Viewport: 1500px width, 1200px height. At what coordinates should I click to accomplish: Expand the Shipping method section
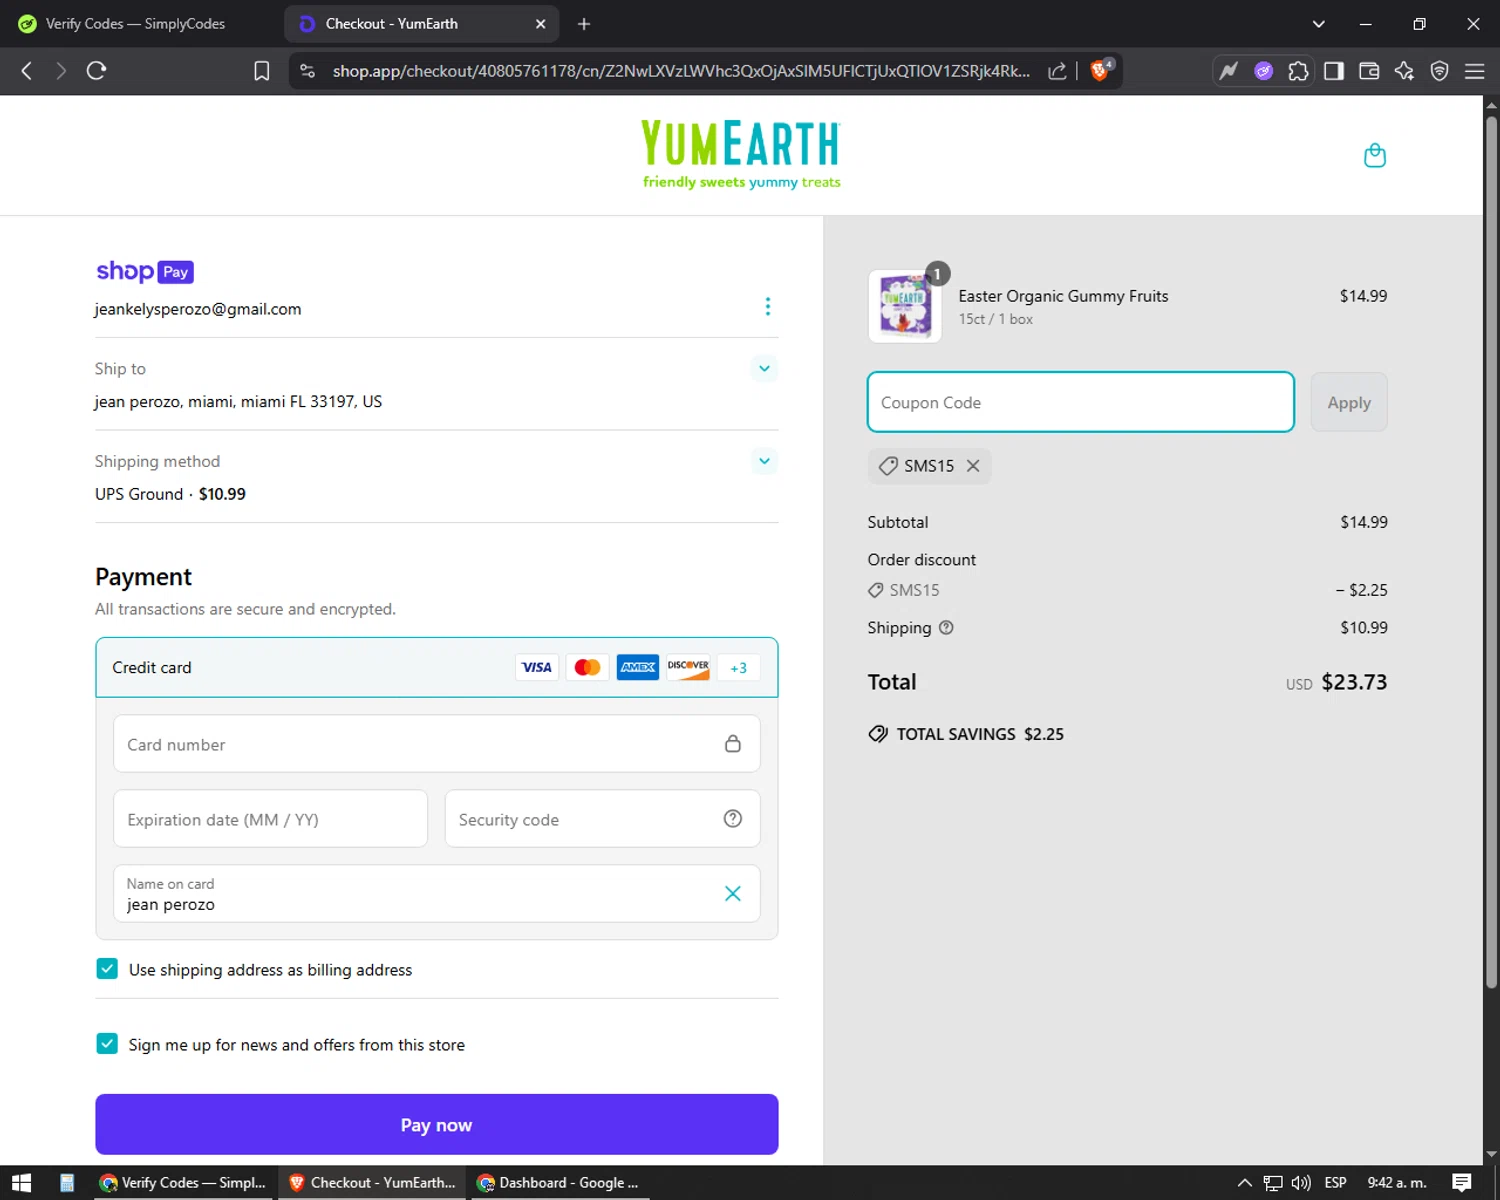pos(764,461)
